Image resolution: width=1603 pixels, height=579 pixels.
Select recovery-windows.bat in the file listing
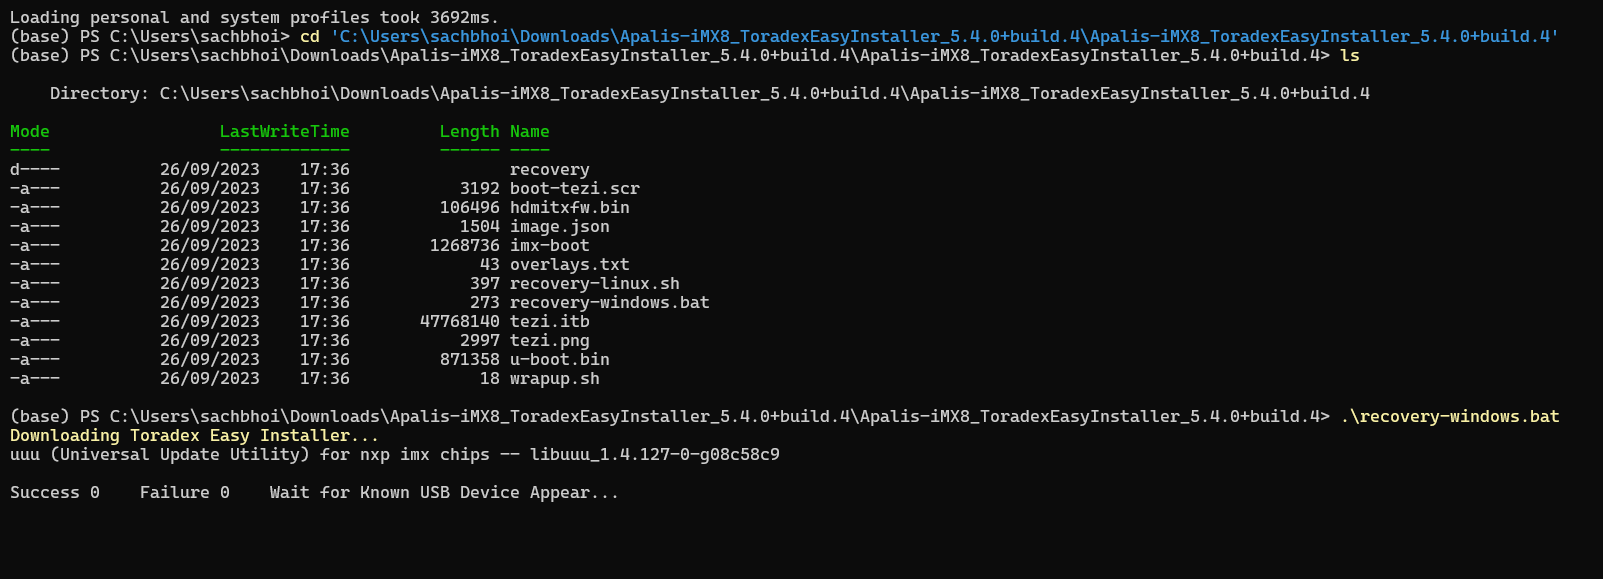[x=609, y=303]
